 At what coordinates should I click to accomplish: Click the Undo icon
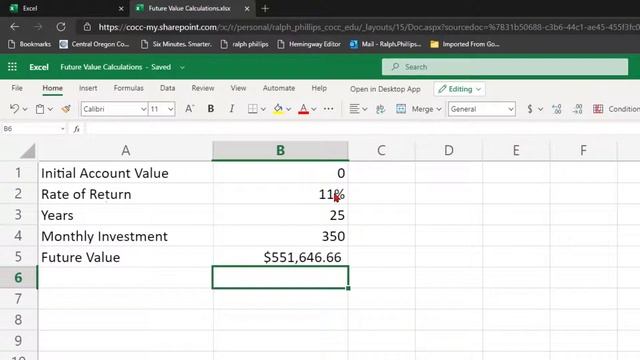(x=14, y=109)
